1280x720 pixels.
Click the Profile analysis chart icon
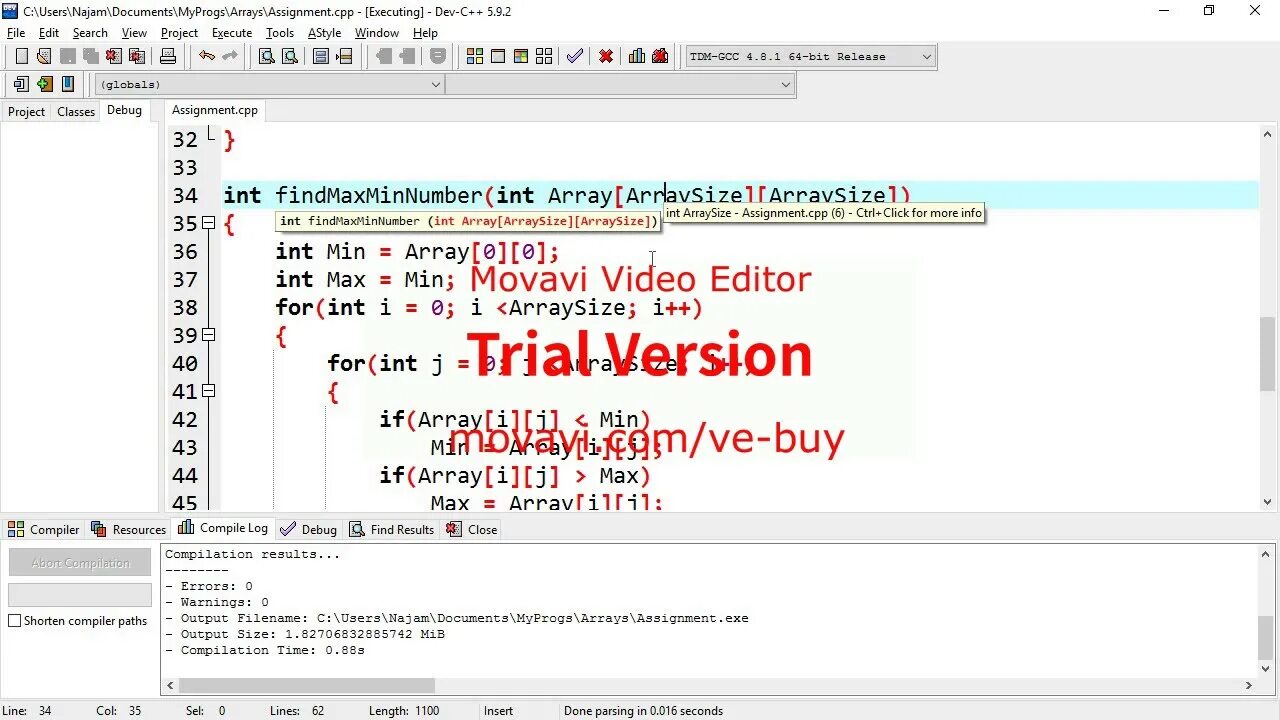637,56
